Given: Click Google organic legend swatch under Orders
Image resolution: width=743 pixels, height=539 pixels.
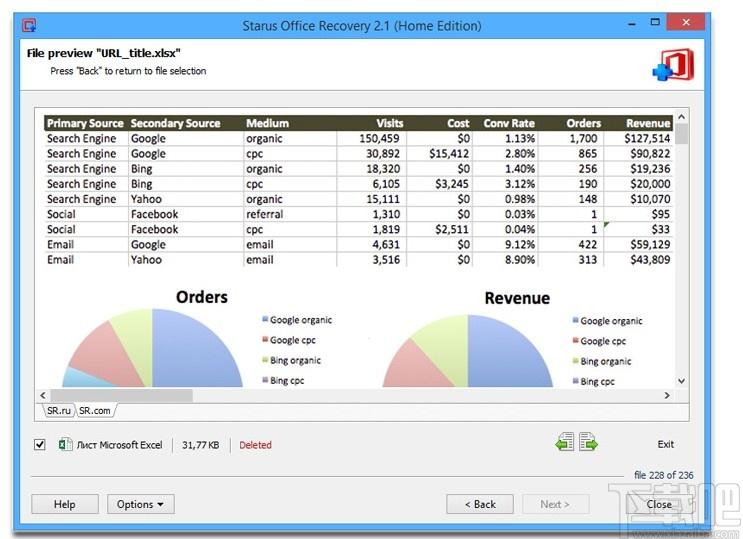Looking at the screenshot, I should point(265,319).
